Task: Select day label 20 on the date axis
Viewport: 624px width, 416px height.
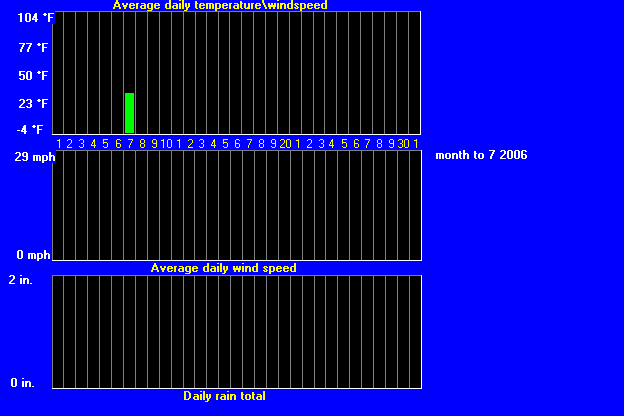Action: coord(285,144)
